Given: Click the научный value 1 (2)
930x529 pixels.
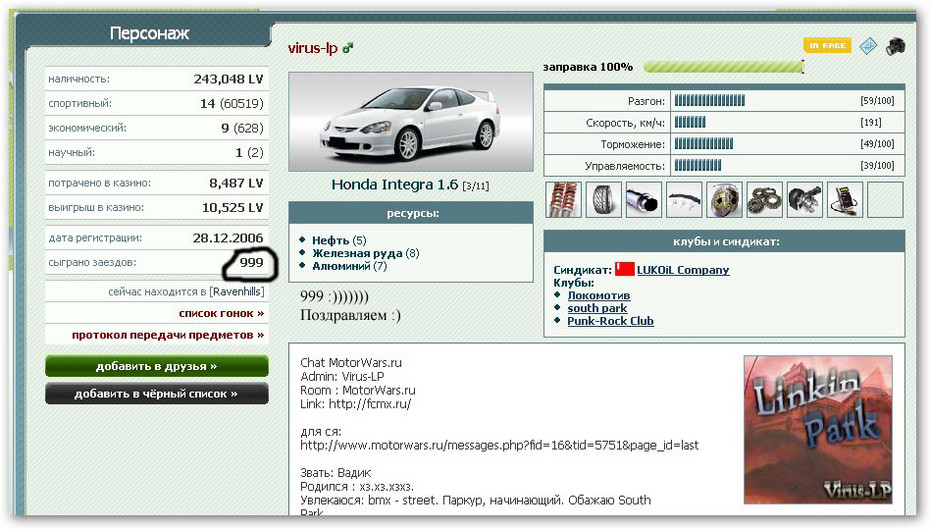Looking at the screenshot, I should coord(249,153).
